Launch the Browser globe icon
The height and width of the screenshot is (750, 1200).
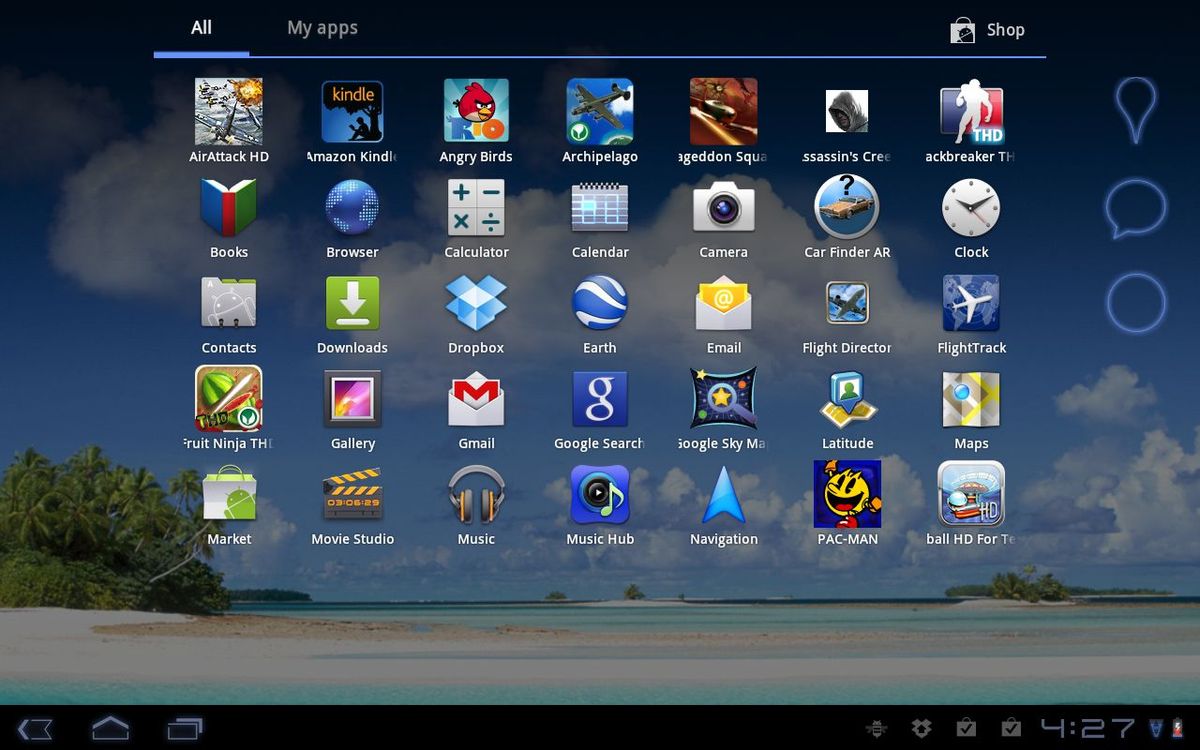(352, 207)
